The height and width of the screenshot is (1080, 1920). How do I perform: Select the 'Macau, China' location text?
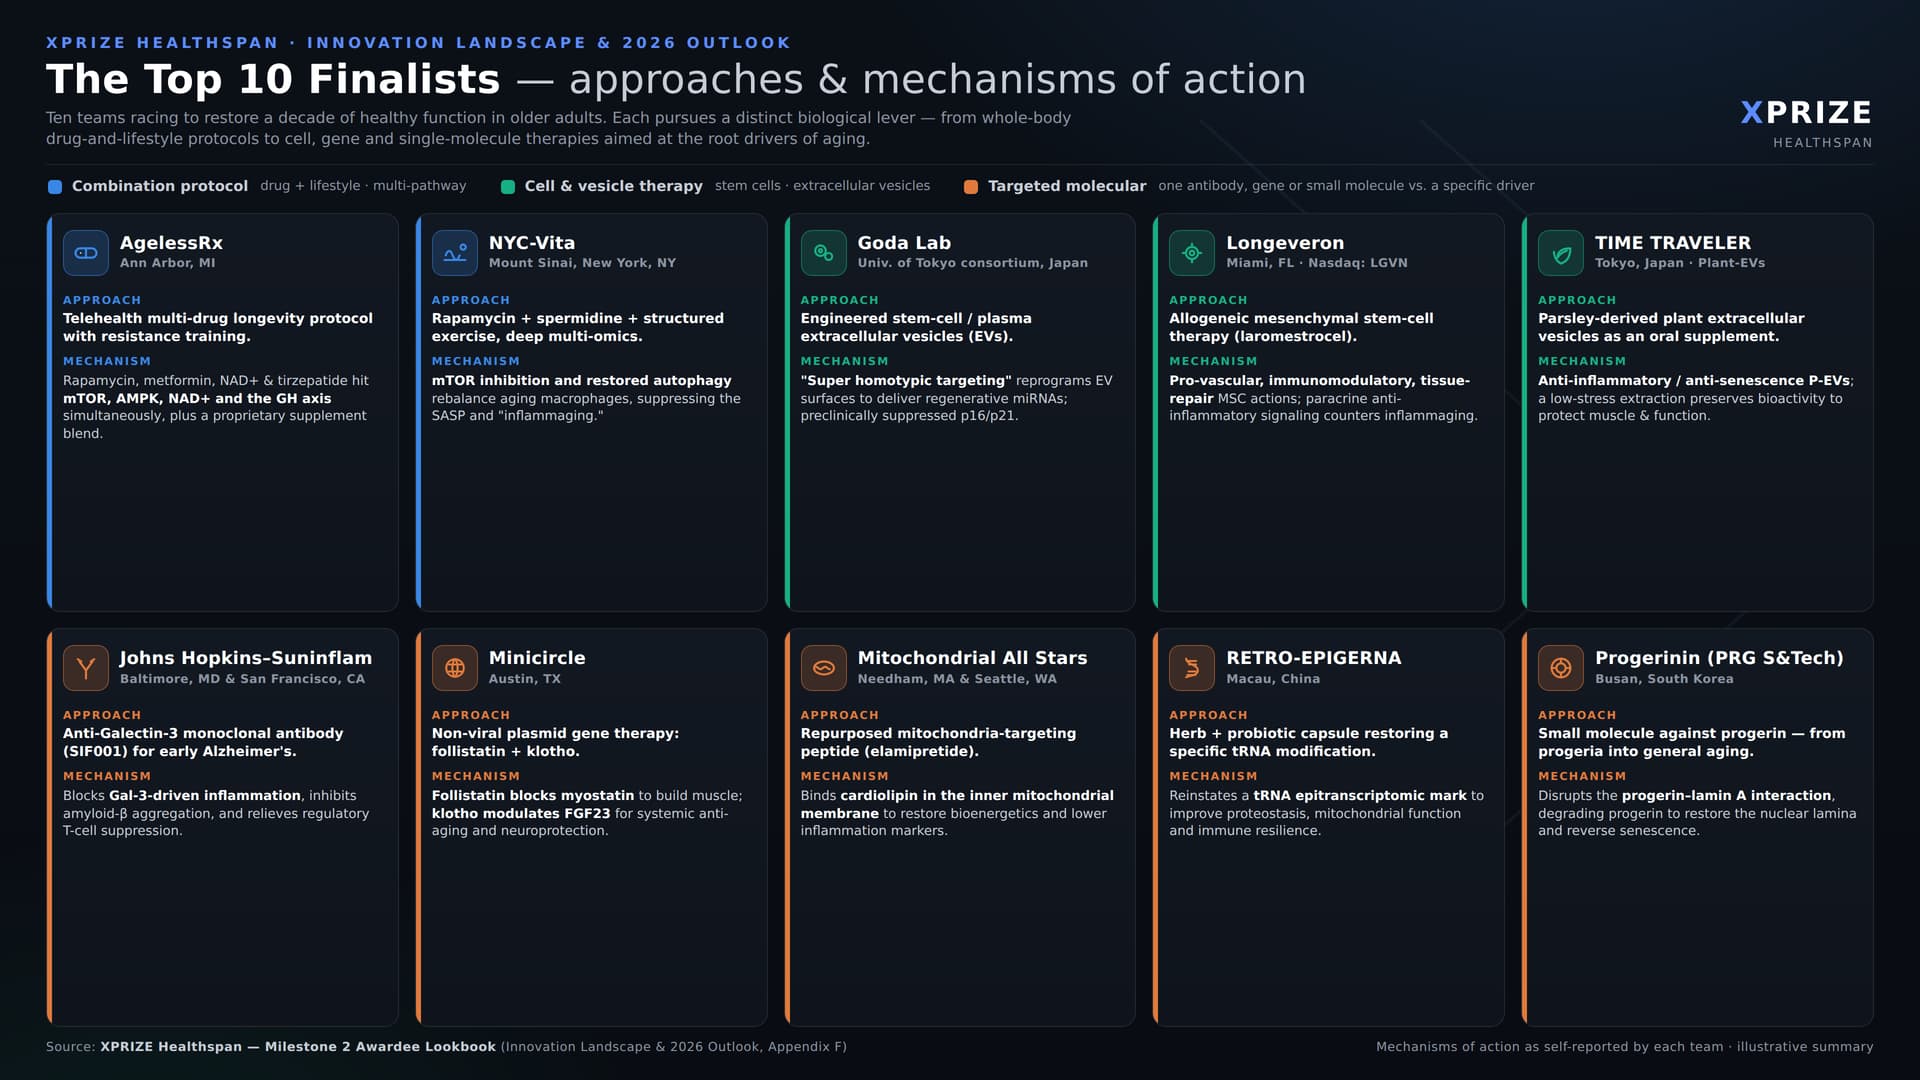tap(1273, 679)
